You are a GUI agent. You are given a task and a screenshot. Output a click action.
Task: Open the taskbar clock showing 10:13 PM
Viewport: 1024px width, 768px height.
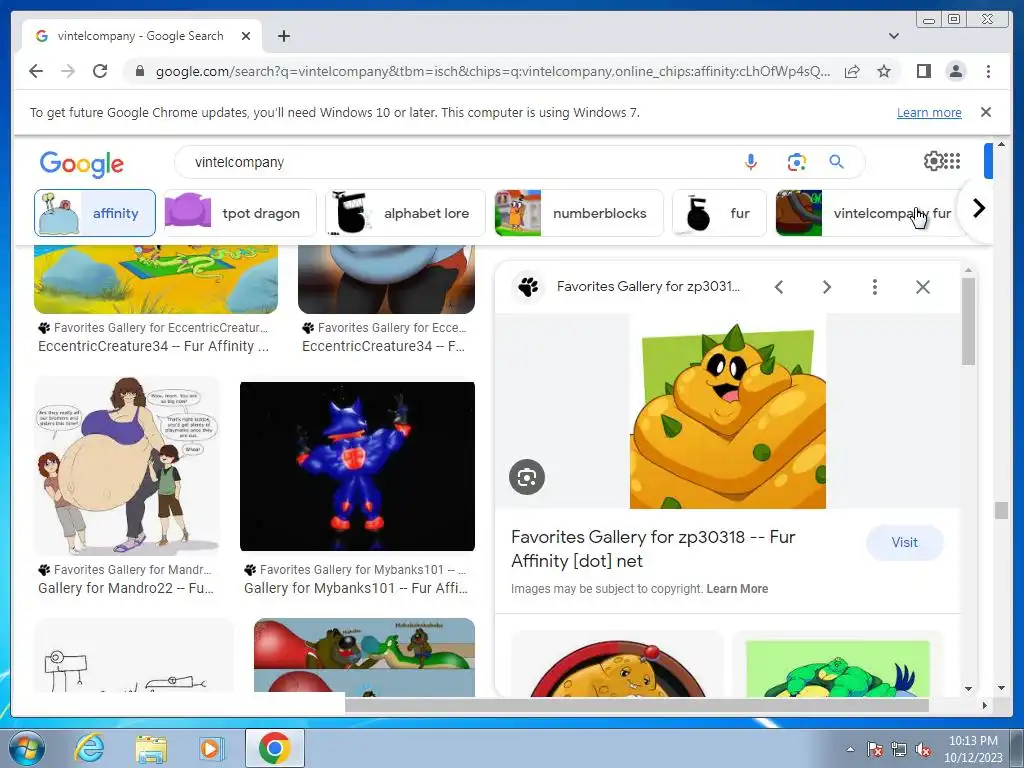click(973, 749)
